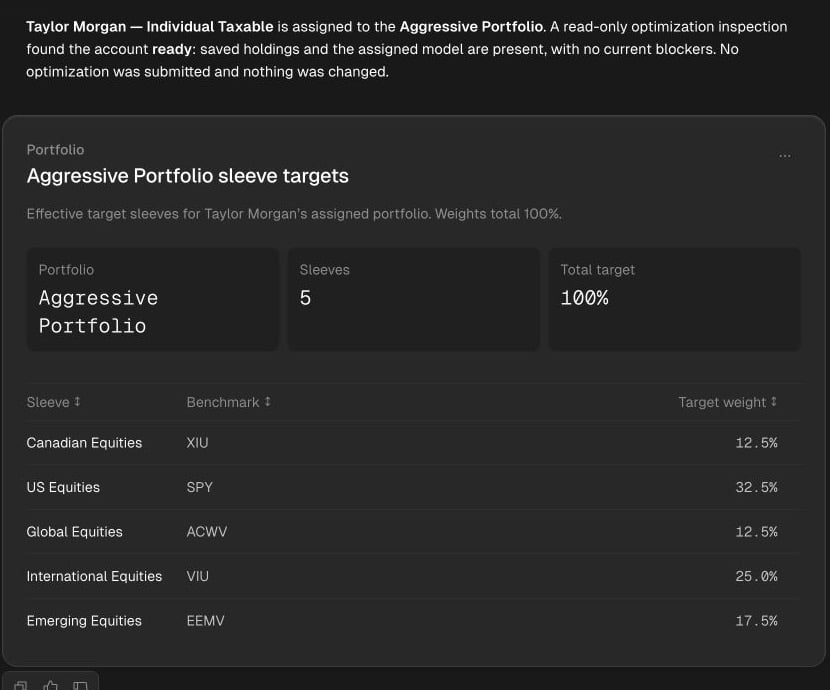Screen dimensions: 830x690
Task: Select the Global Equities sleeve name
Action: [x=75, y=532]
